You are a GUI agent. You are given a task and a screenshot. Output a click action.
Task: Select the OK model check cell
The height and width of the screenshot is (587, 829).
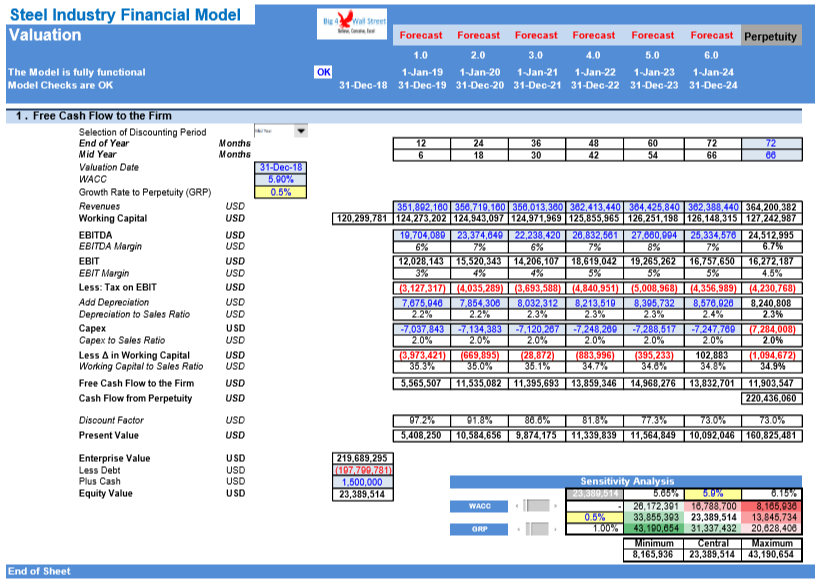pos(324,72)
